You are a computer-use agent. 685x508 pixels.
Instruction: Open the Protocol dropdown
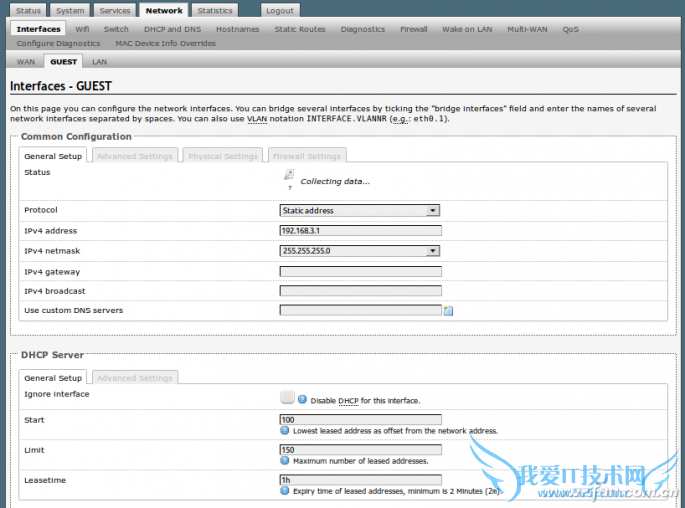click(360, 211)
